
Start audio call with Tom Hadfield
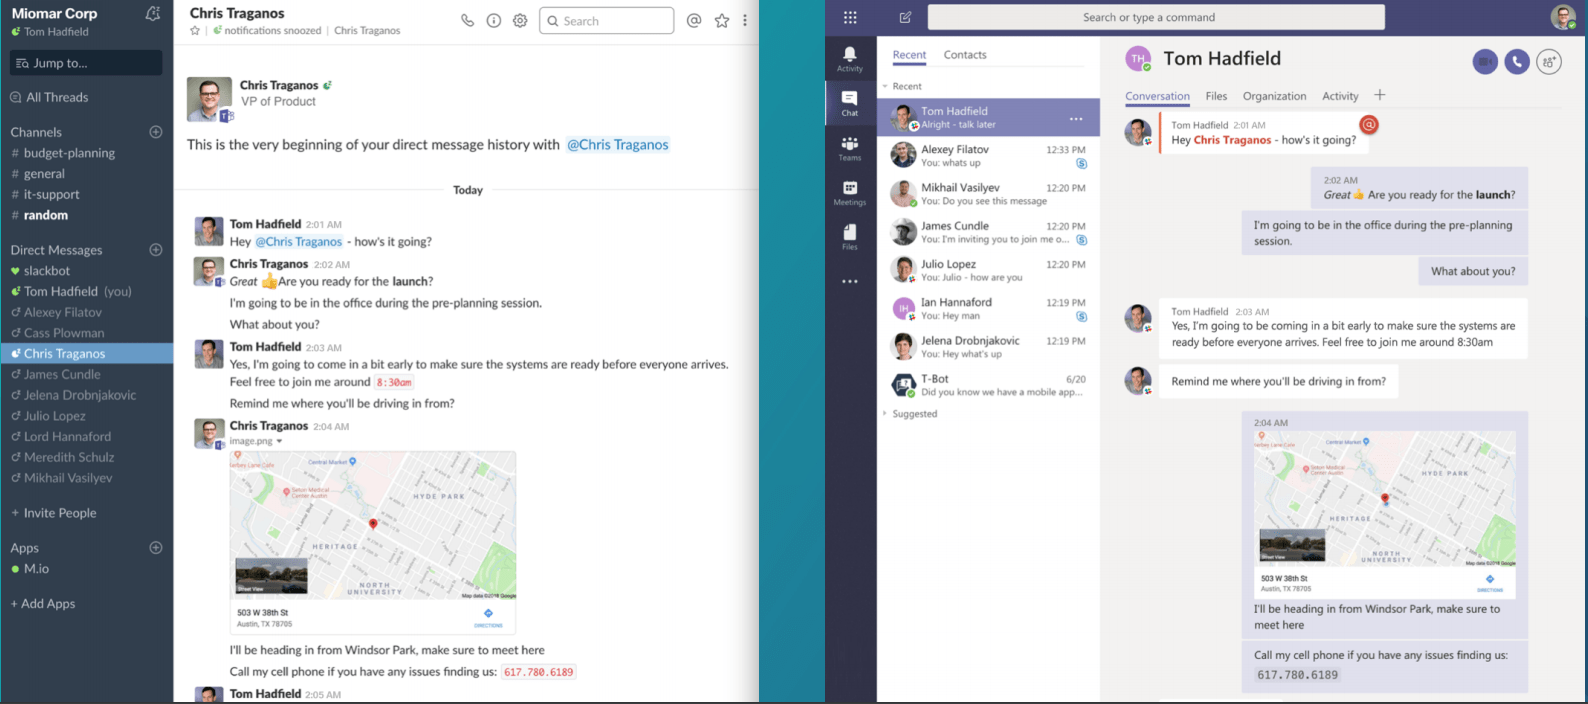1517,62
